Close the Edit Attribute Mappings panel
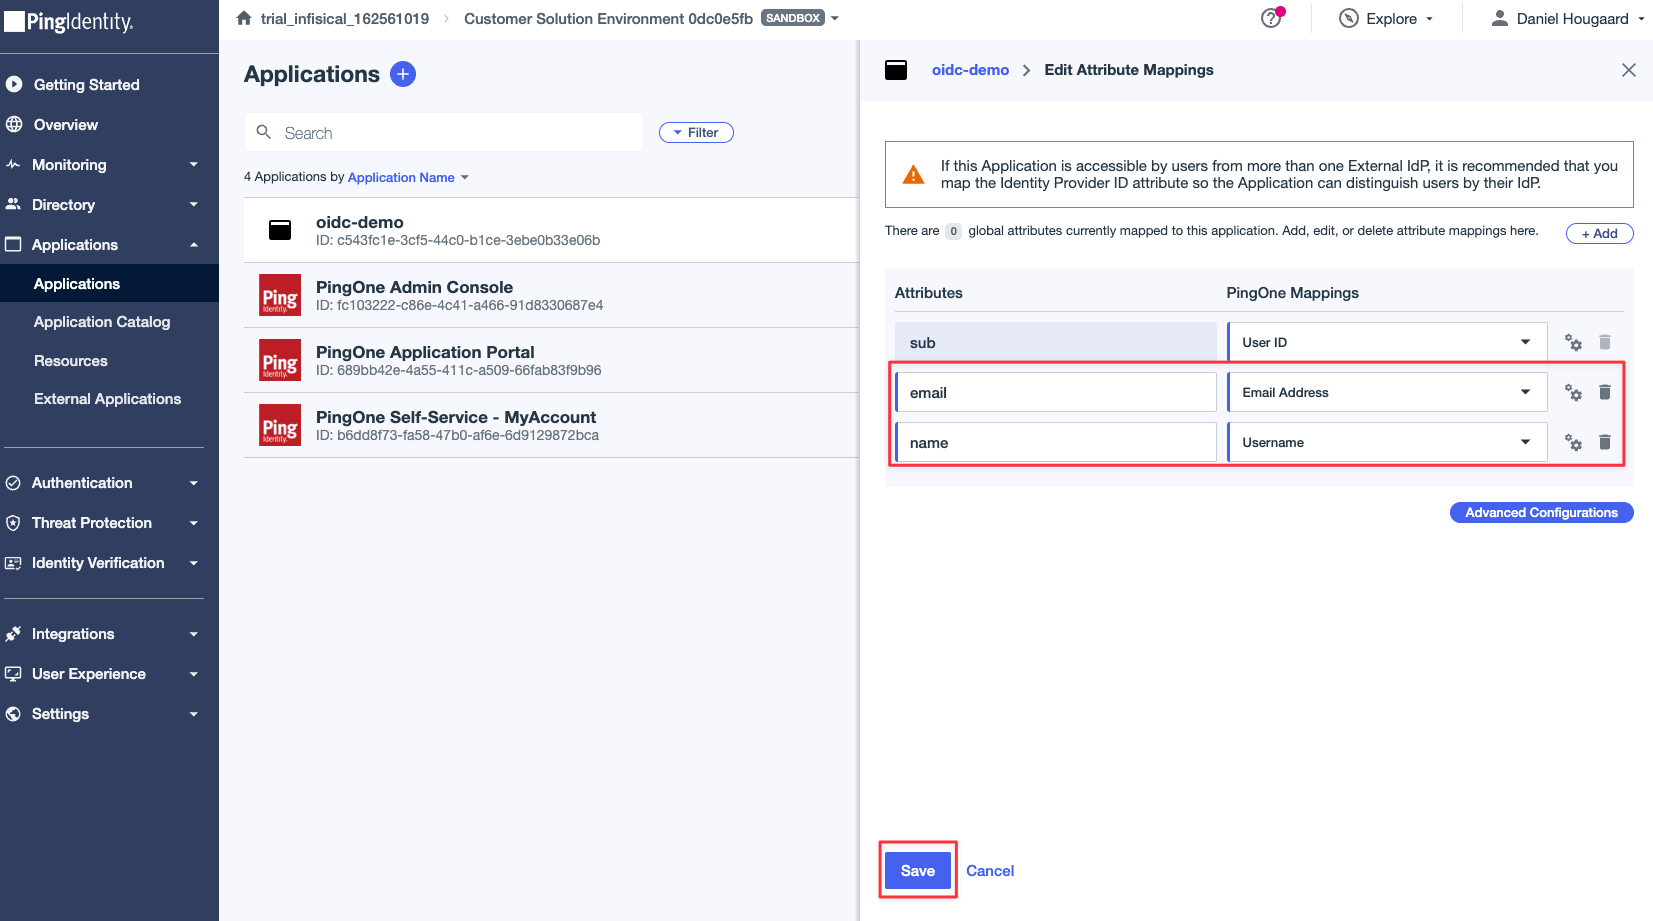The width and height of the screenshot is (1653, 921). [x=1629, y=70]
